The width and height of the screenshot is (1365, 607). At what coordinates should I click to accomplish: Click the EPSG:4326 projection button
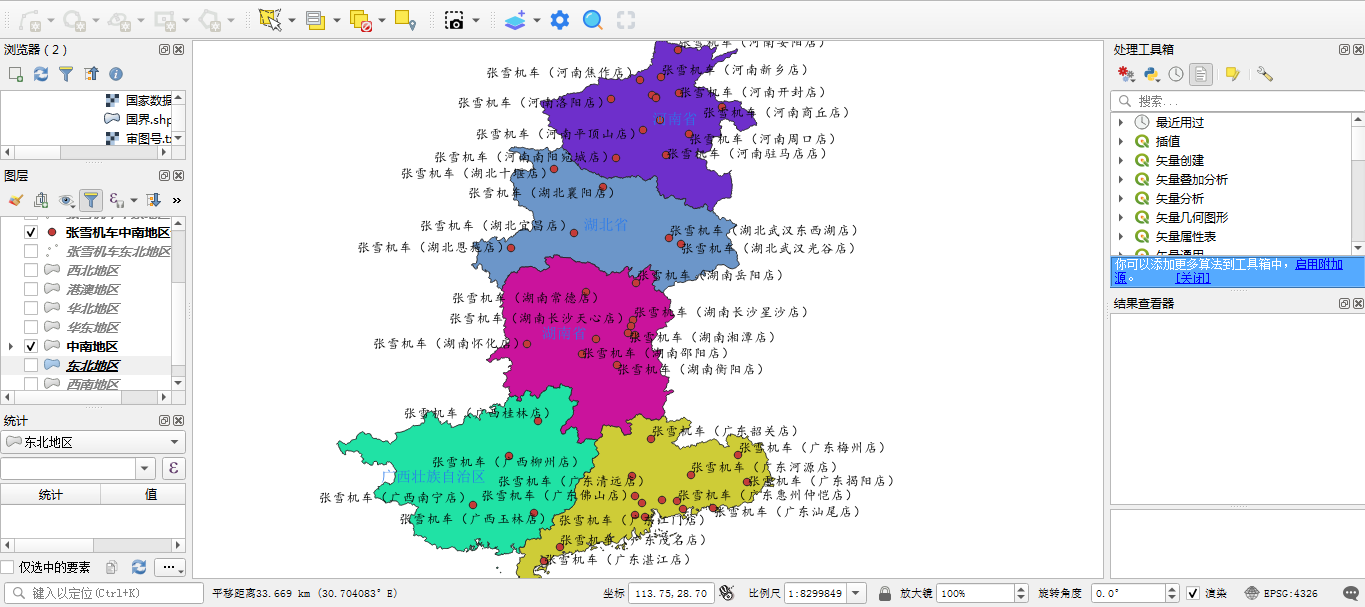[1281, 593]
